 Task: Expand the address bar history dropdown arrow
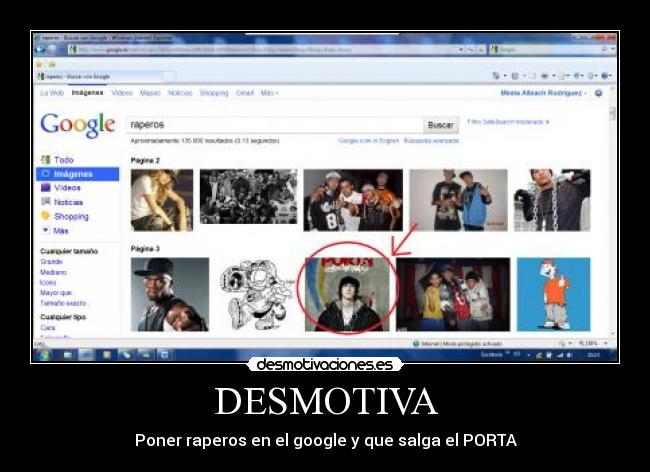[461, 50]
